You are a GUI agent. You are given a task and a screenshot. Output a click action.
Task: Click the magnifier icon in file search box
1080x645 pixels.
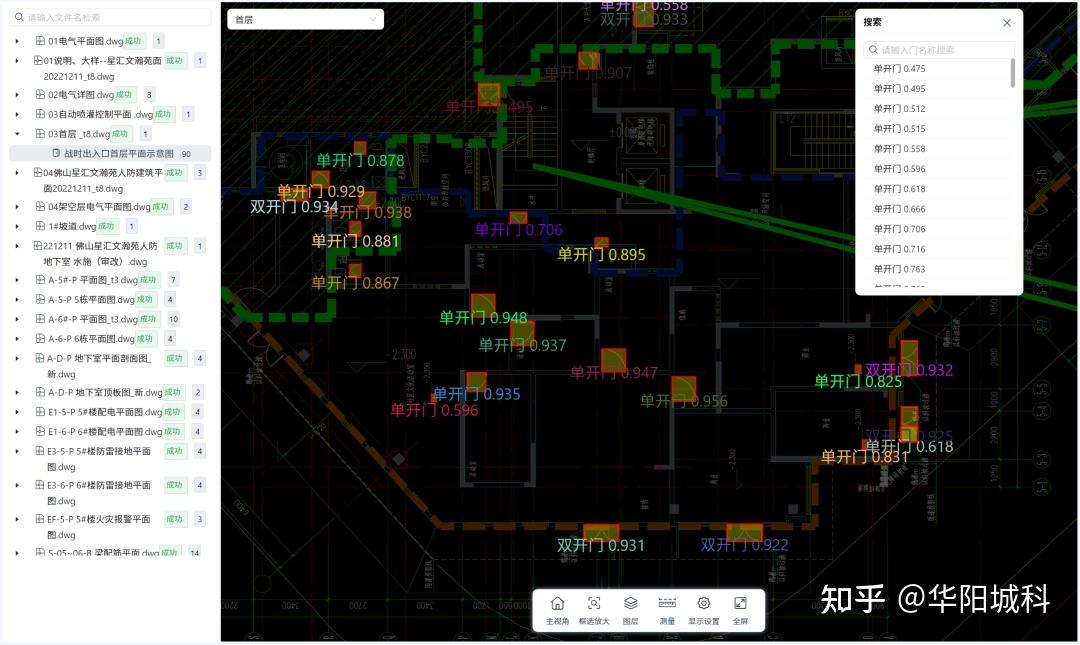point(18,17)
